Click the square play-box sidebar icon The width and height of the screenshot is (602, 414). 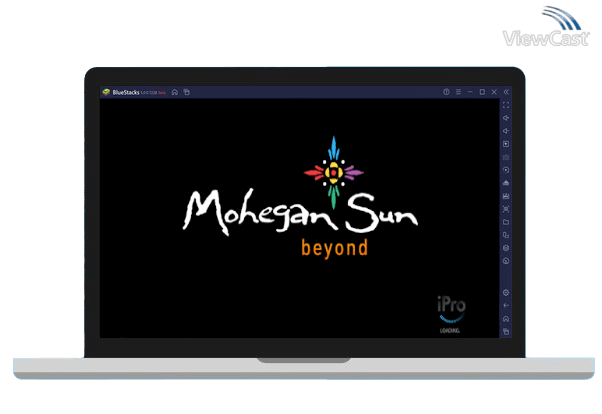pos(506,144)
